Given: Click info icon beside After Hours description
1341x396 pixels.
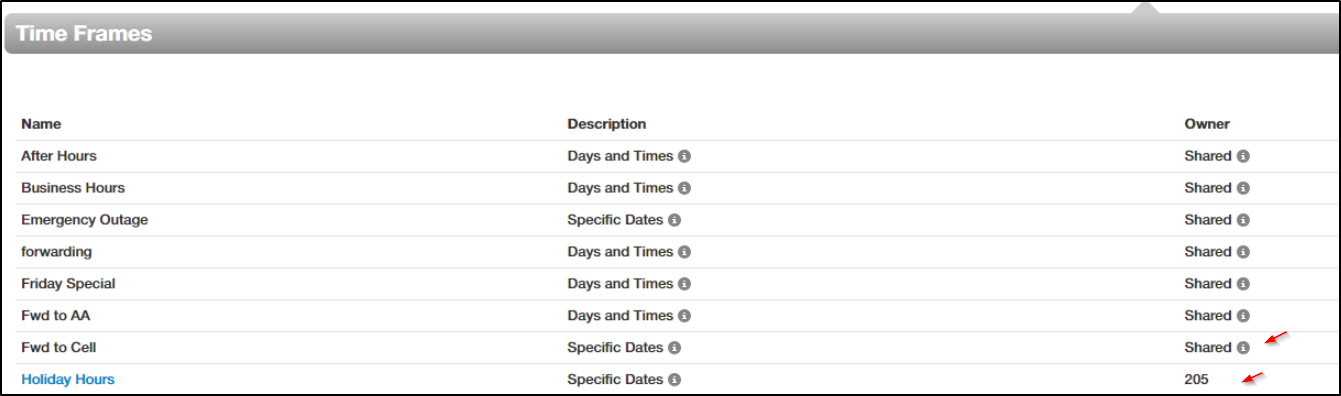Looking at the screenshot, I should pos(684,156).
